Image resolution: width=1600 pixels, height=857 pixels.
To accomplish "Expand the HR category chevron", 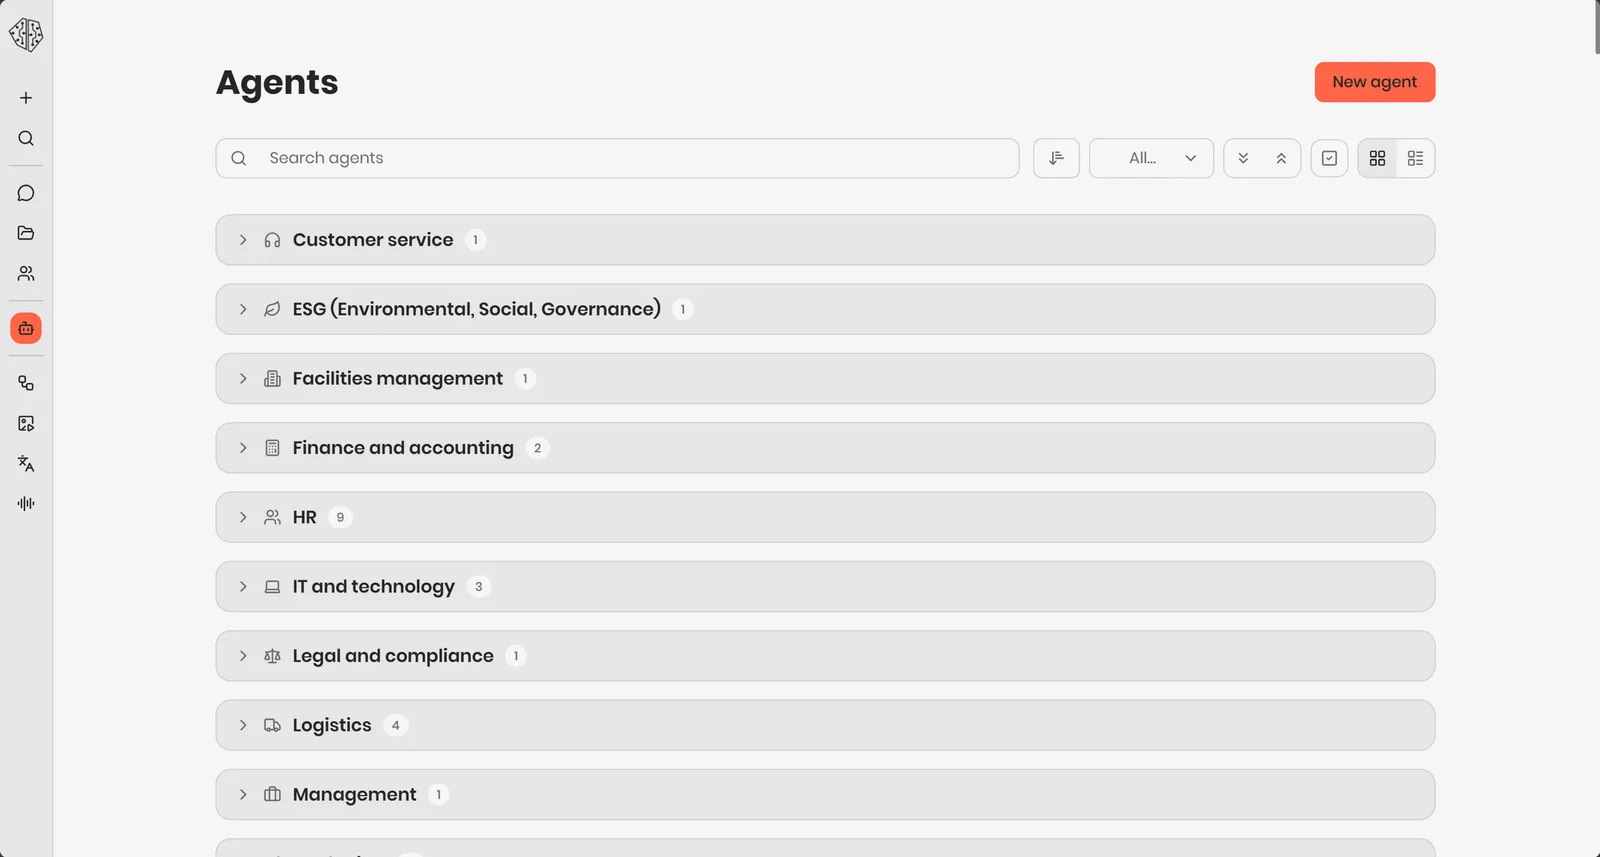I will 243,517.
